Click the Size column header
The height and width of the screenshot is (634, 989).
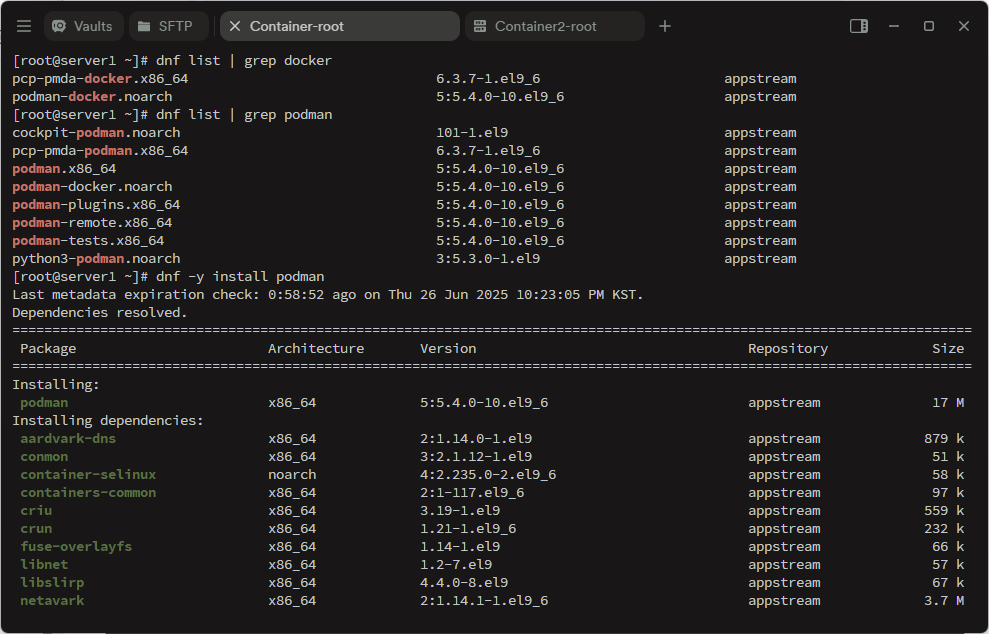pyautogui.click(x=948, y=348)
